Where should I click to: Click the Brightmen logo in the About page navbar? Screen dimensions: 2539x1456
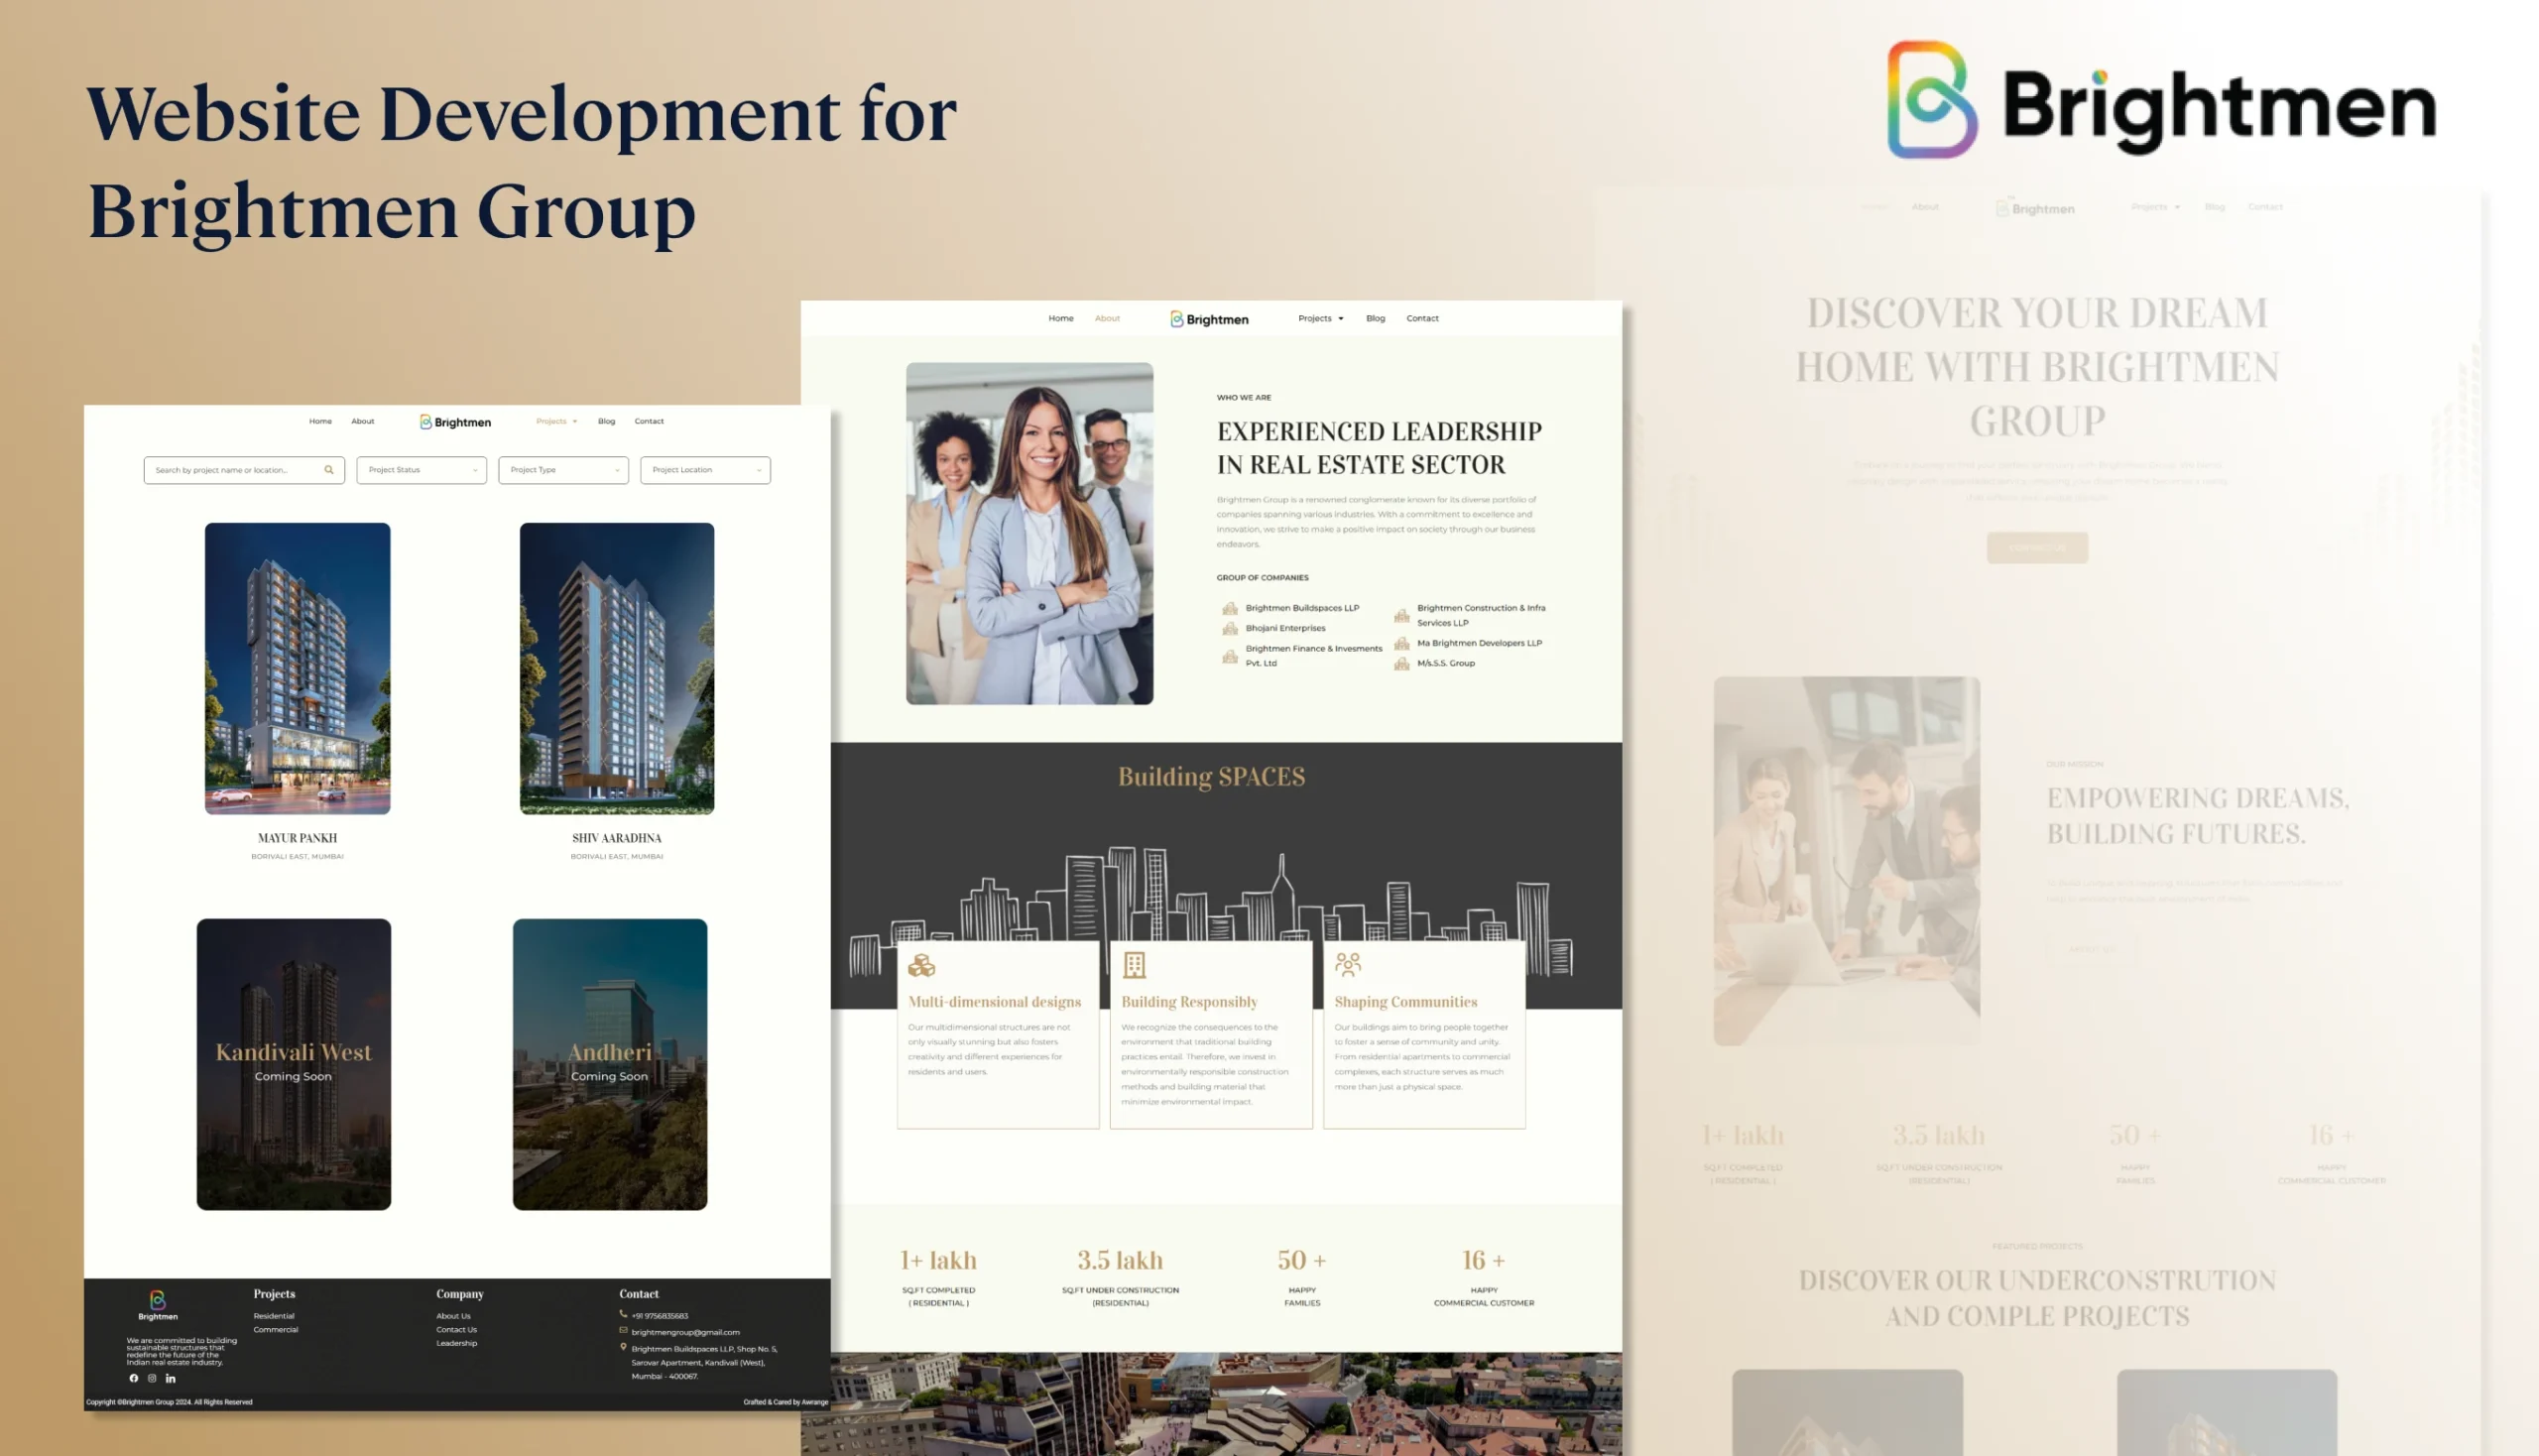[x=1209, y=319]
